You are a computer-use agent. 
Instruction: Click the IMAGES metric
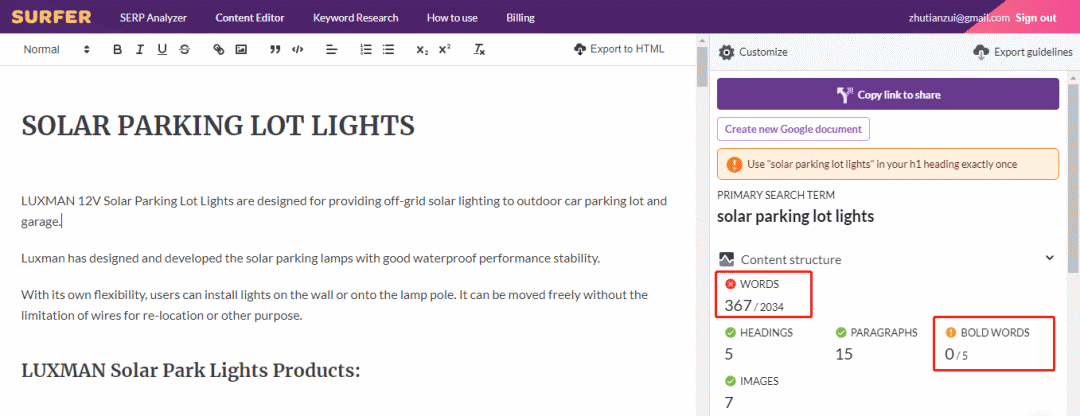click(751, 392)
